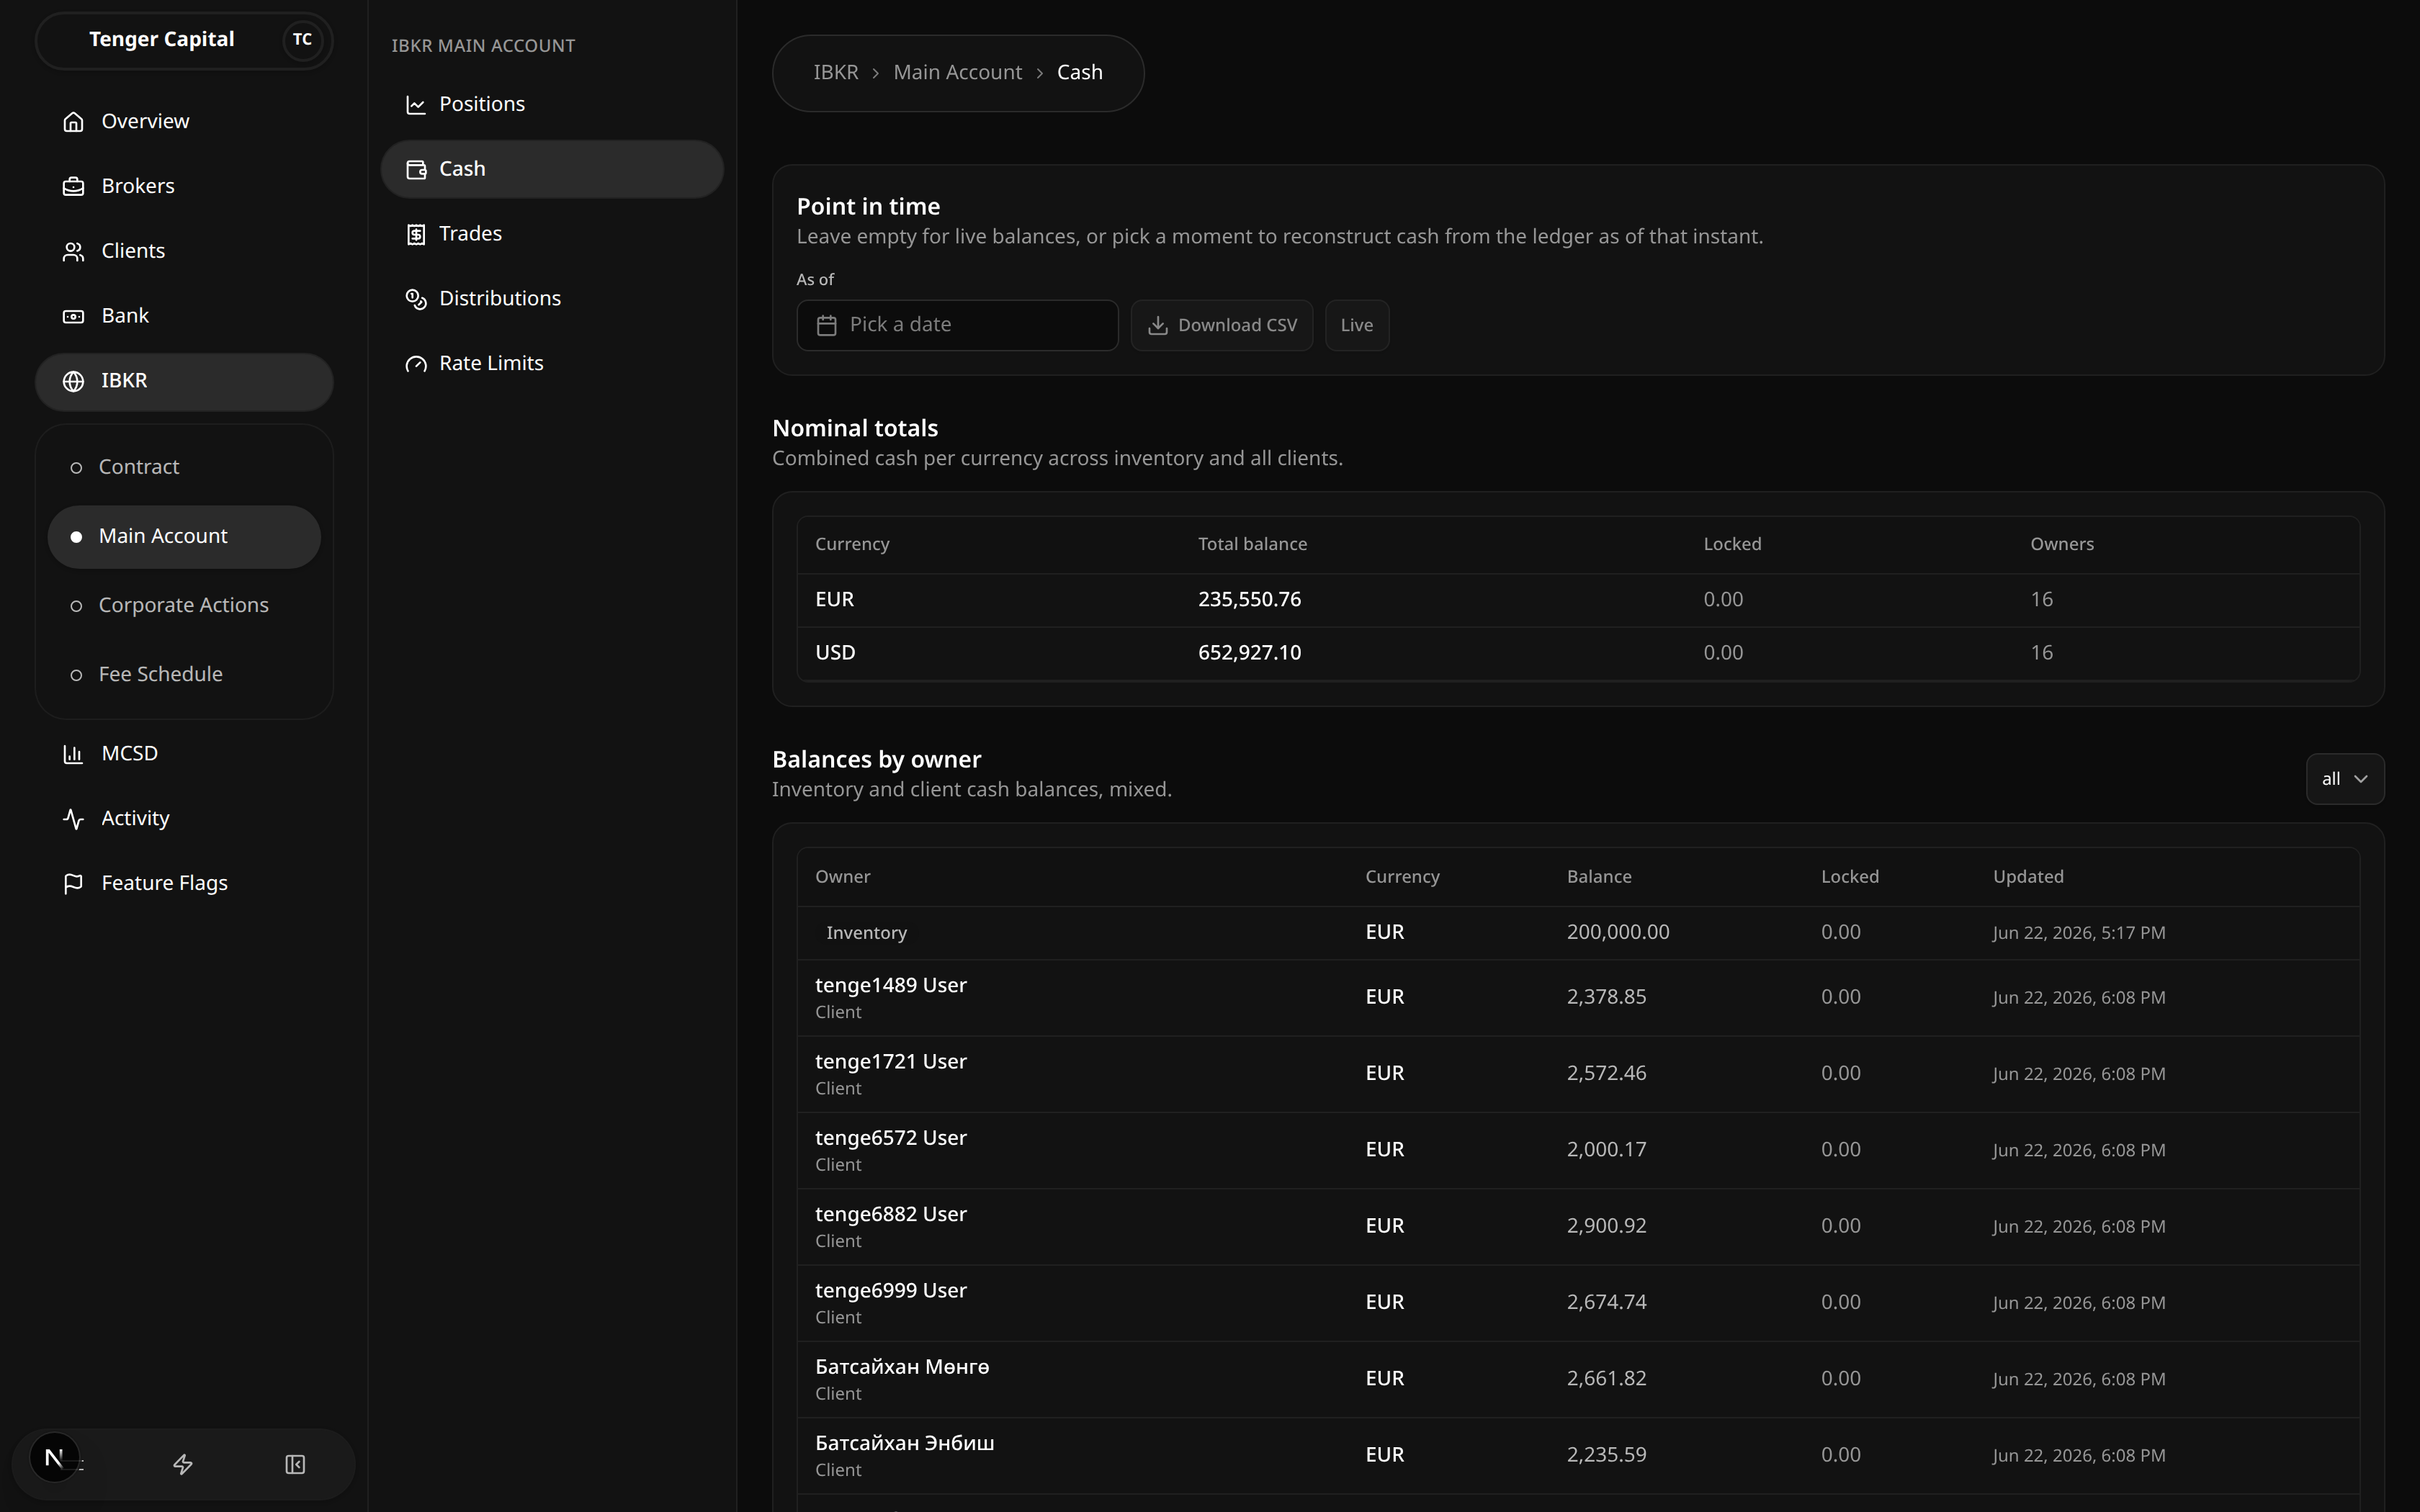Click the IBKR globe icon

click(x=73, y=382)
